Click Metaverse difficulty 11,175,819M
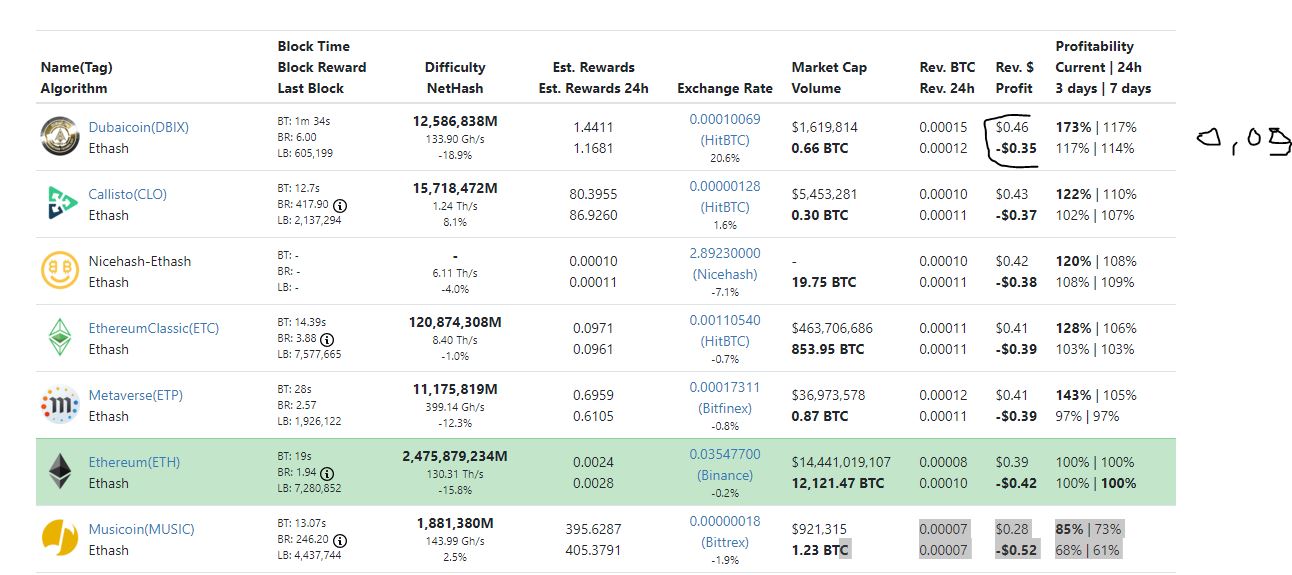 pyautogui.click(x=455, y=389)
